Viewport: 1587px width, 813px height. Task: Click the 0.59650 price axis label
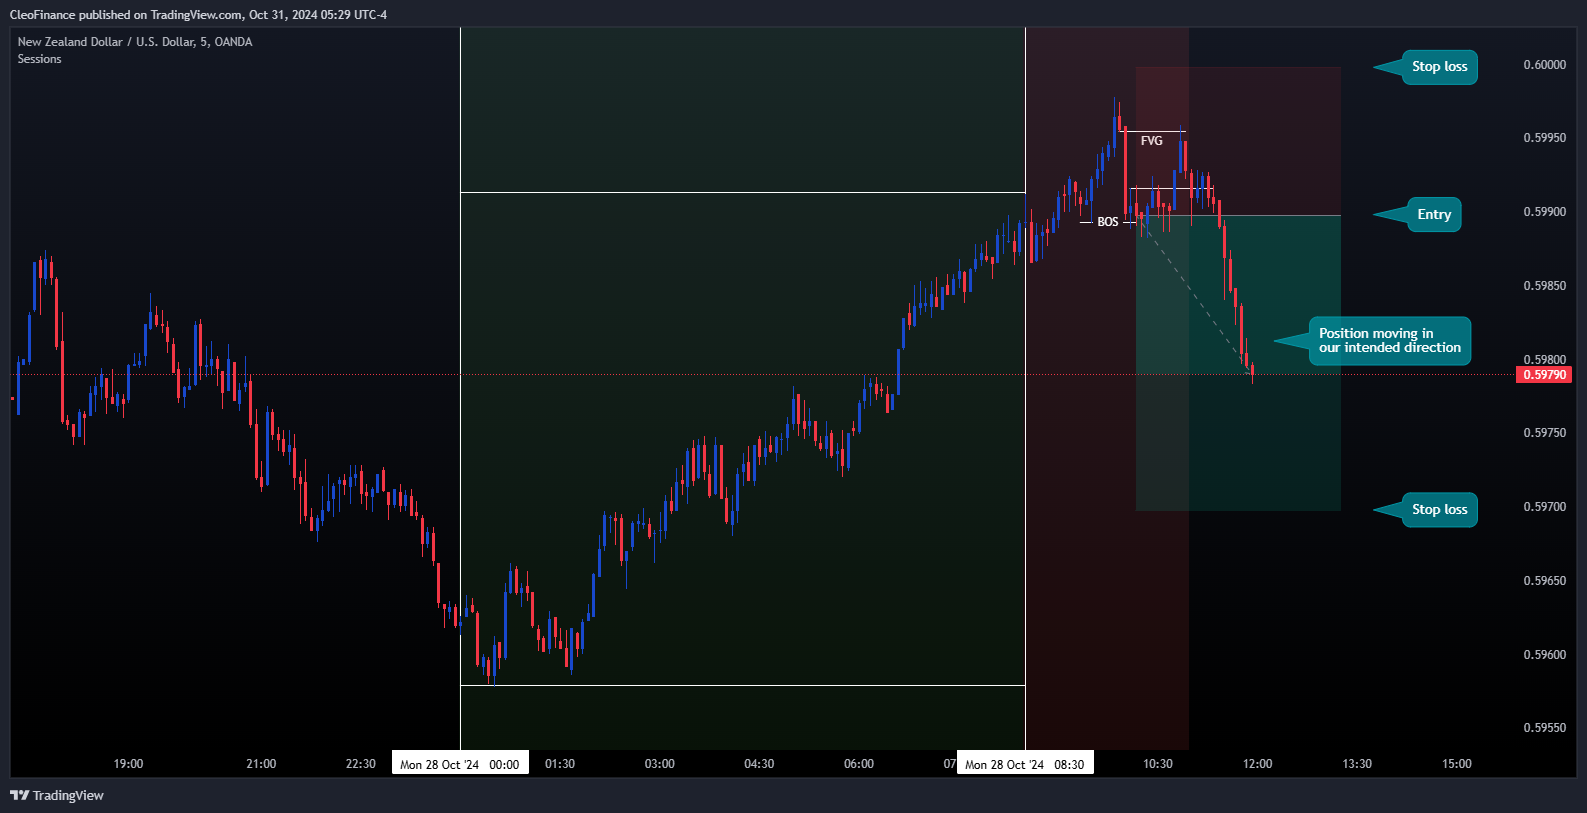coord(1544,581)
